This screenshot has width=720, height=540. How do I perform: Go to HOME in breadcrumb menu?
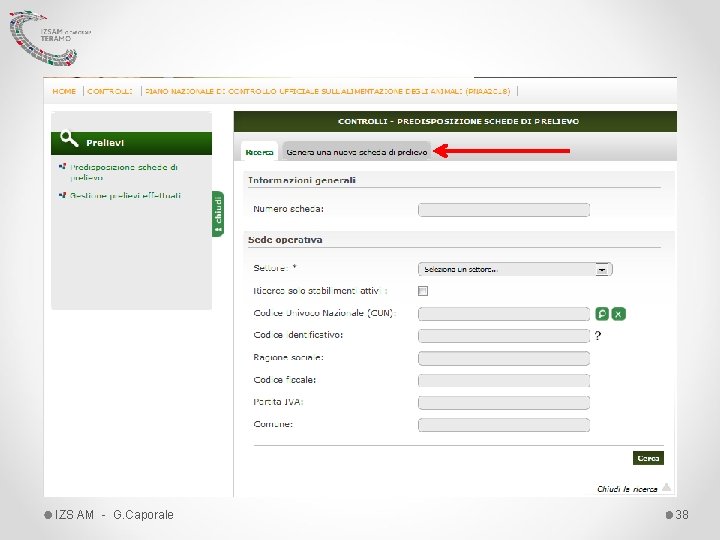pos(64,91)
